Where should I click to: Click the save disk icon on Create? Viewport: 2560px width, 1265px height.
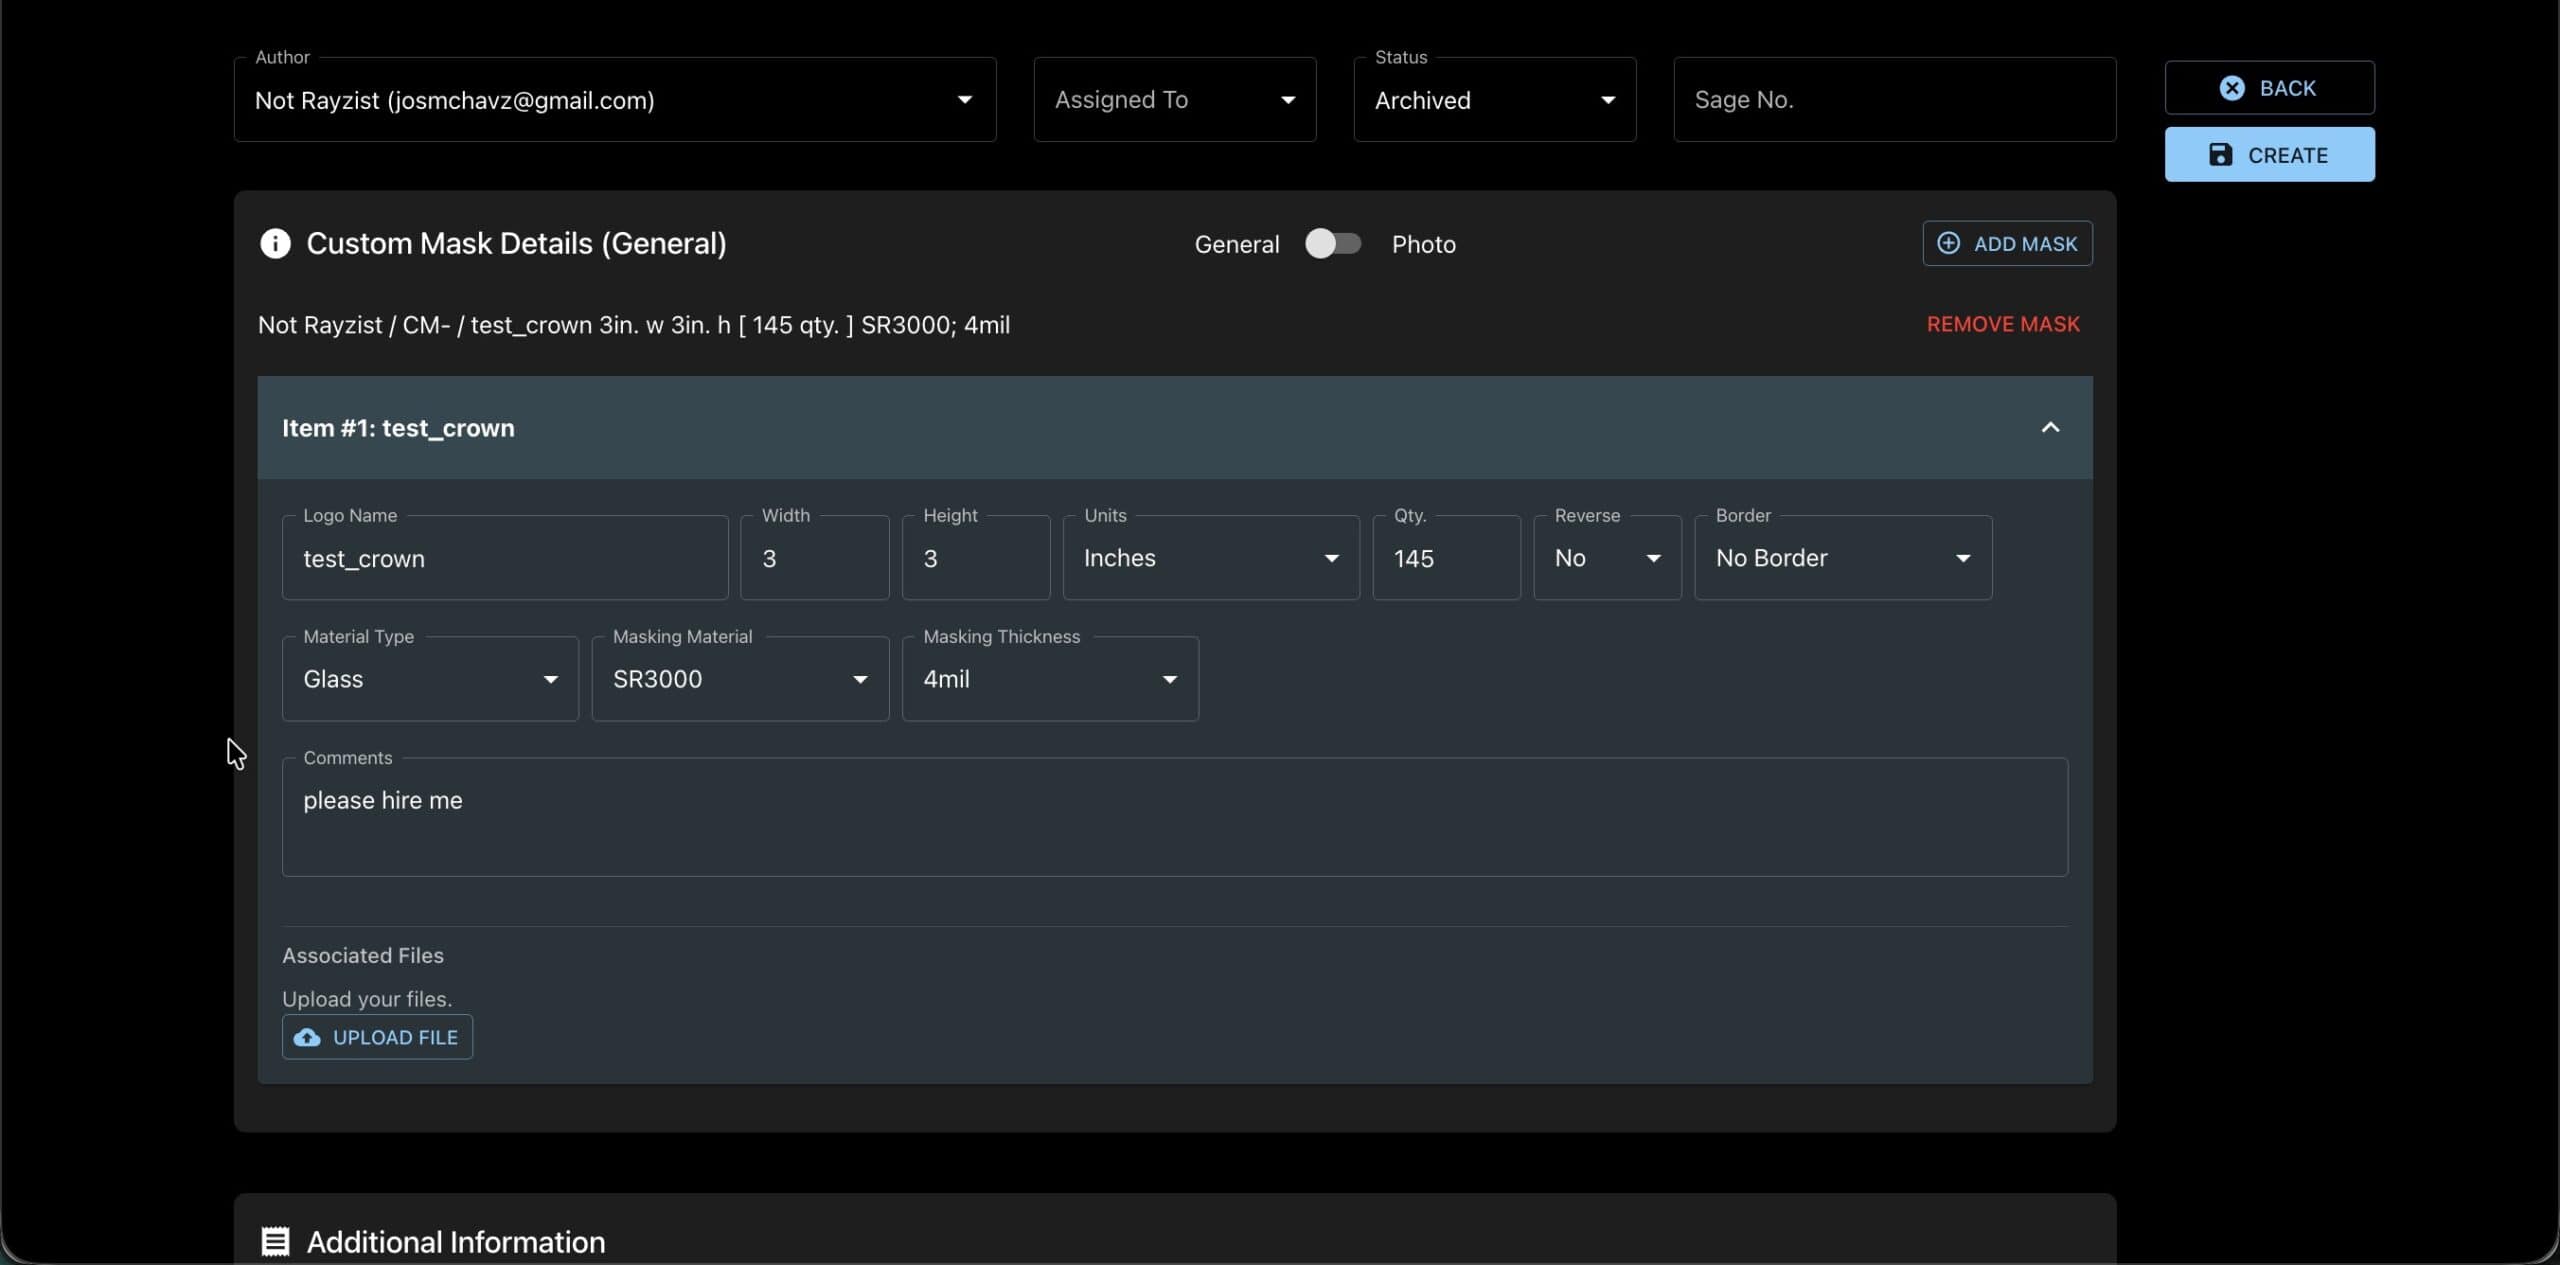2220,154
